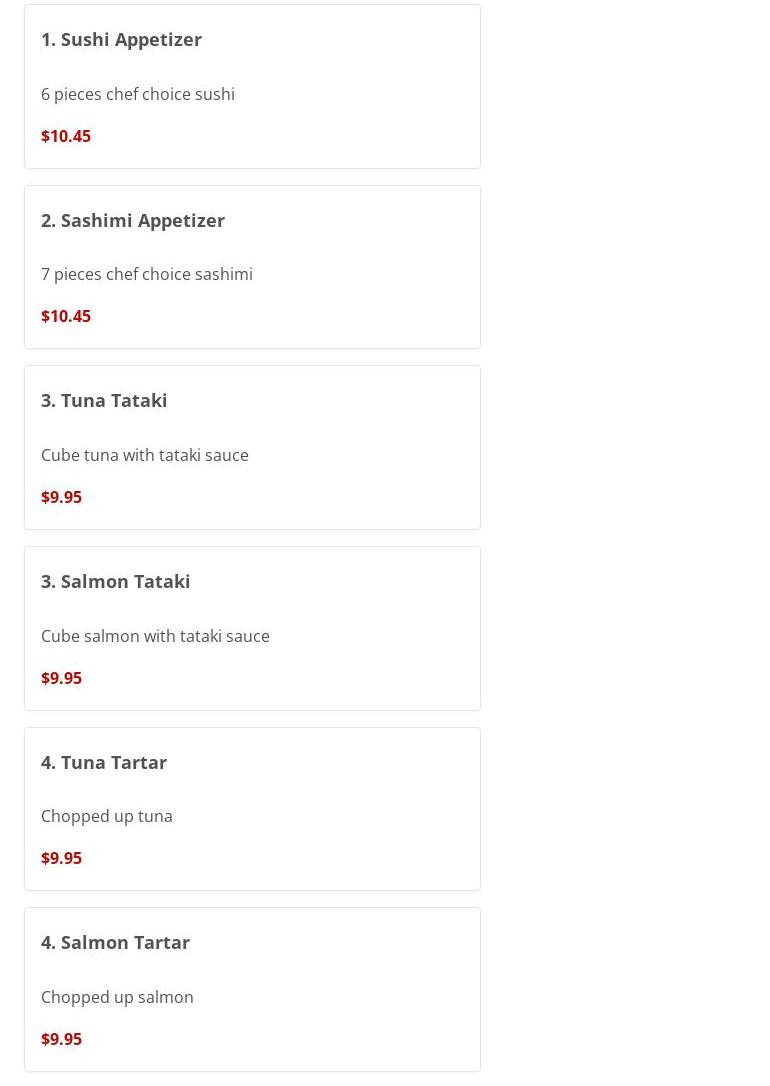Click the '7 pieces chef choice sashimi' description

point(147,274)
